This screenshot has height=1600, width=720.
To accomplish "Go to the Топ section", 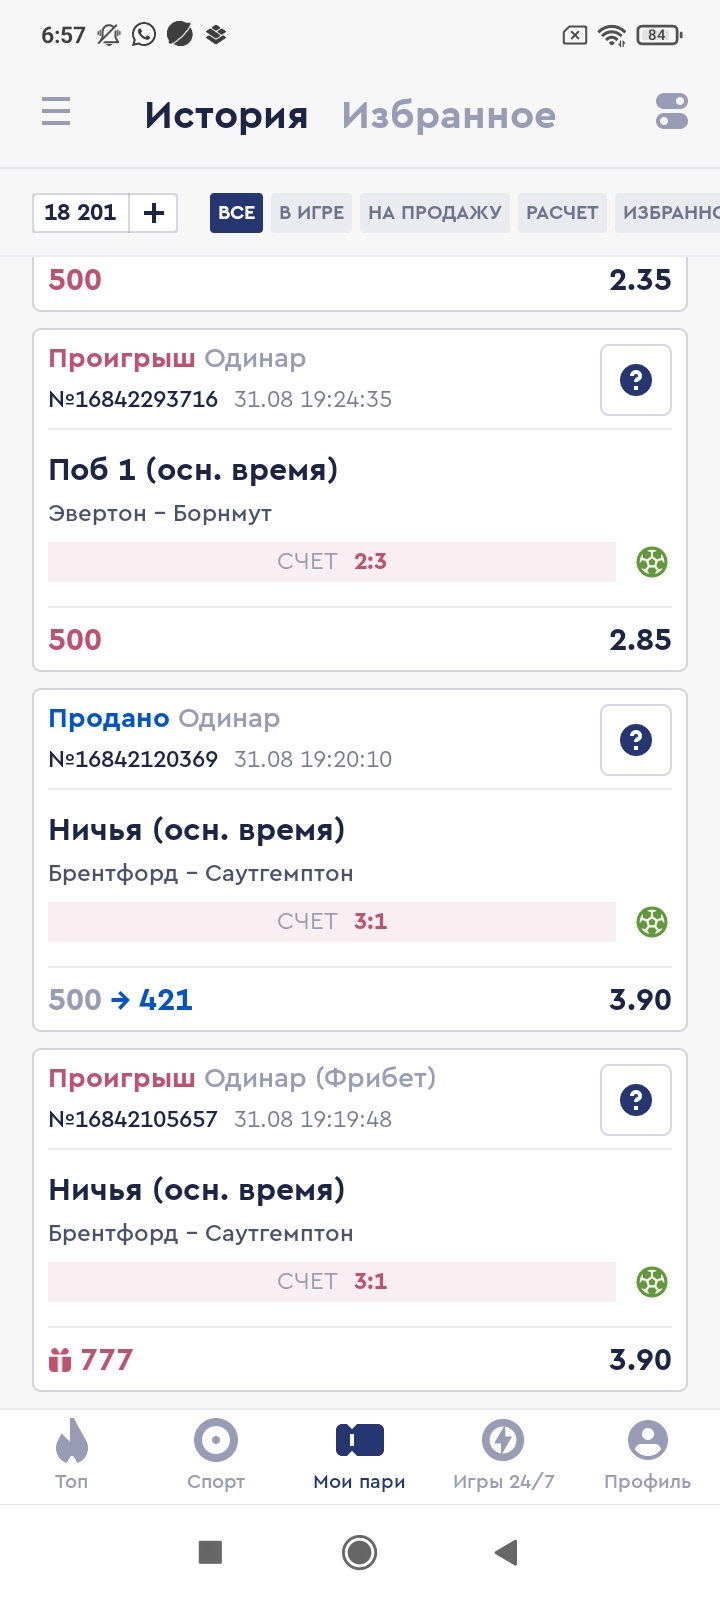I will coord(72,1455).
